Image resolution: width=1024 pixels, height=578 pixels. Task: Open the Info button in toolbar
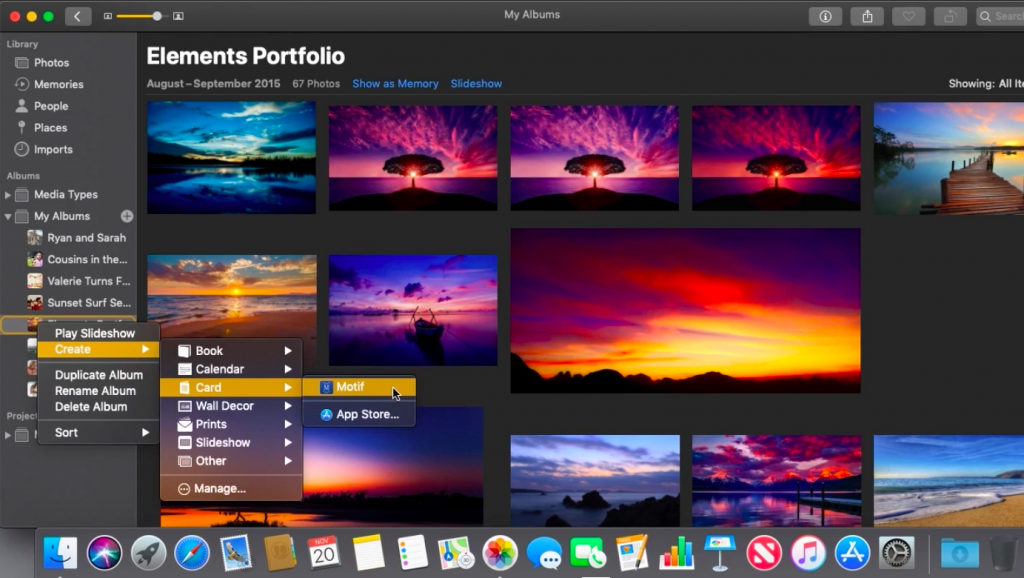(825, 16)
